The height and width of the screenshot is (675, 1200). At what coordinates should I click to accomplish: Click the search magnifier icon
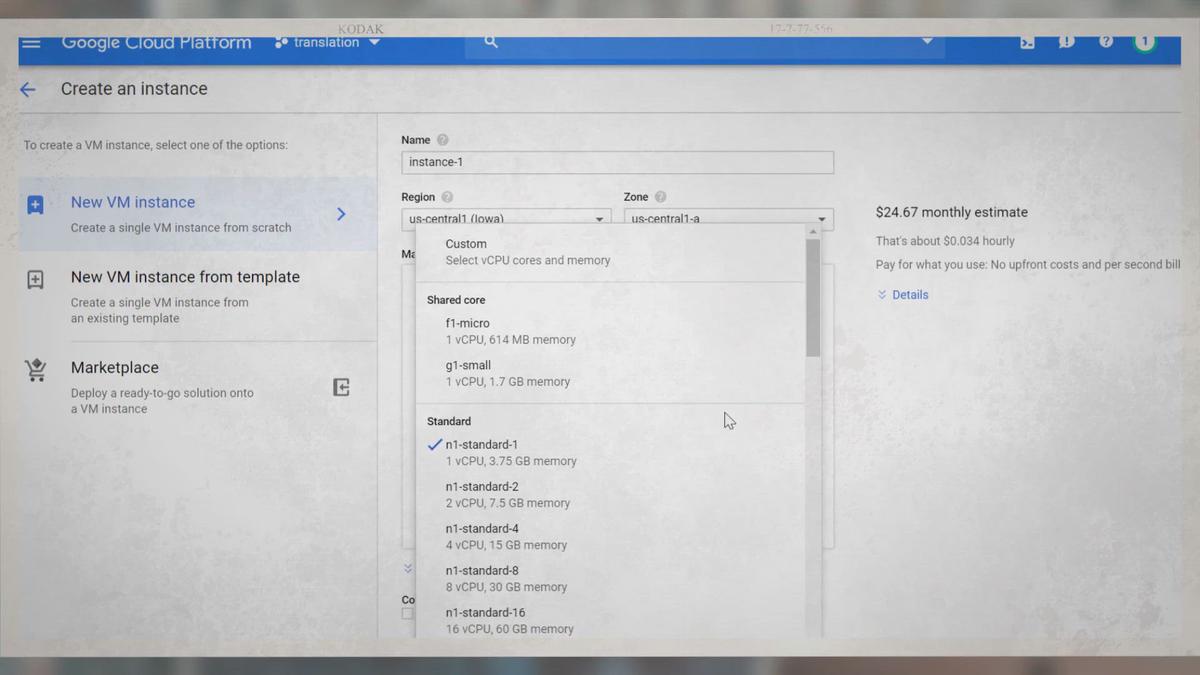tap(490, 42)
